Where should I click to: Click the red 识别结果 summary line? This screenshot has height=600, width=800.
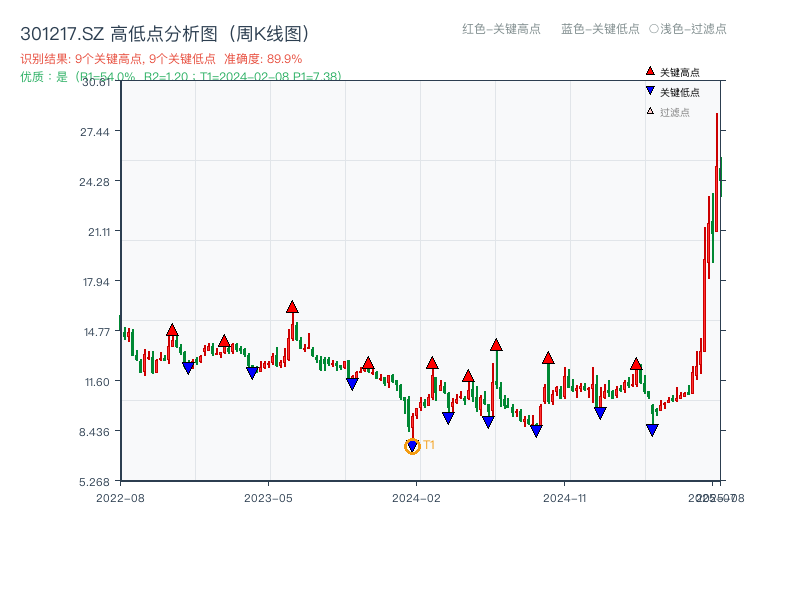click(x=161, y=59)
